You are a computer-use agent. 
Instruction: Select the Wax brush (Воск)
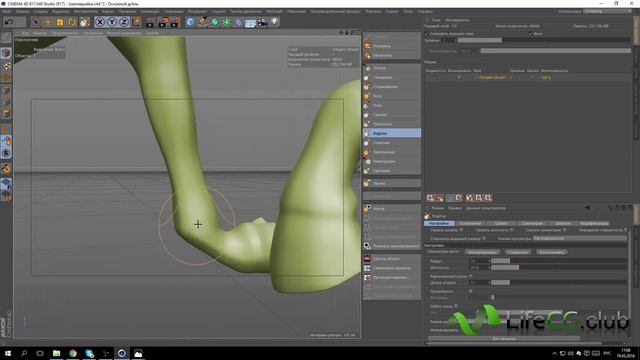pyautogui.click(x=392, y=96)
